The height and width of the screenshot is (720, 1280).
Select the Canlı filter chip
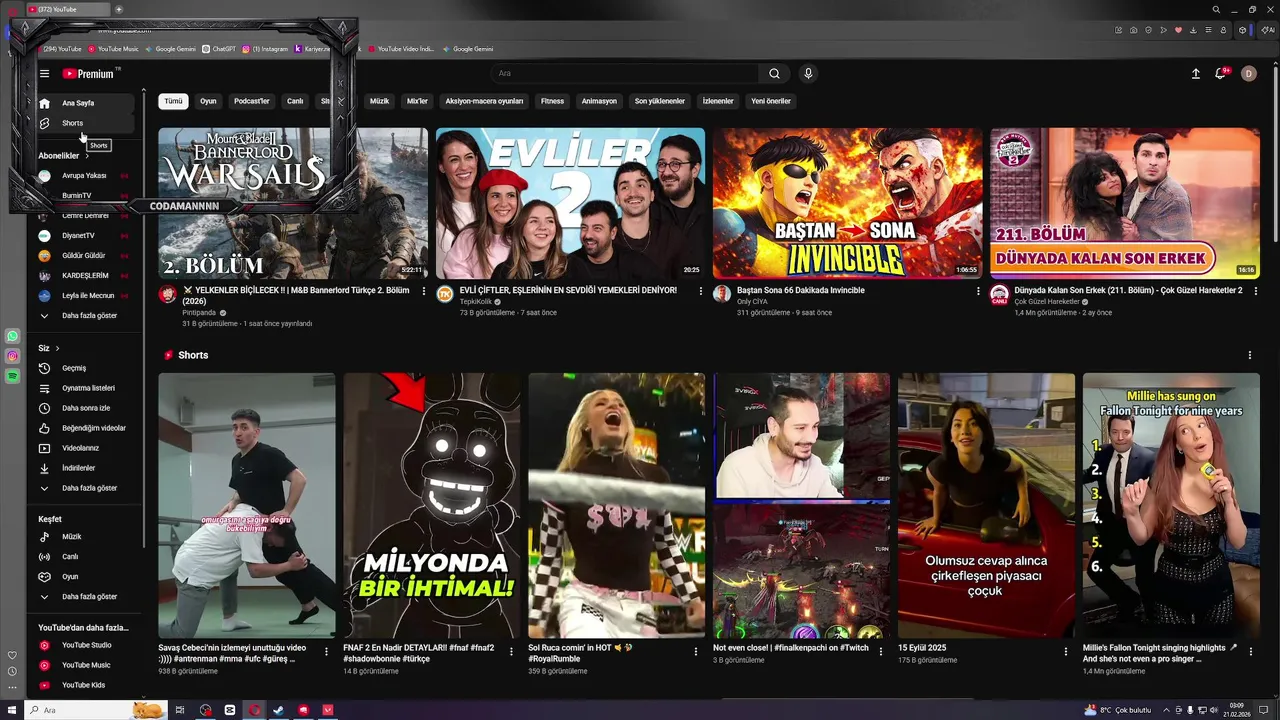(295, 101)
